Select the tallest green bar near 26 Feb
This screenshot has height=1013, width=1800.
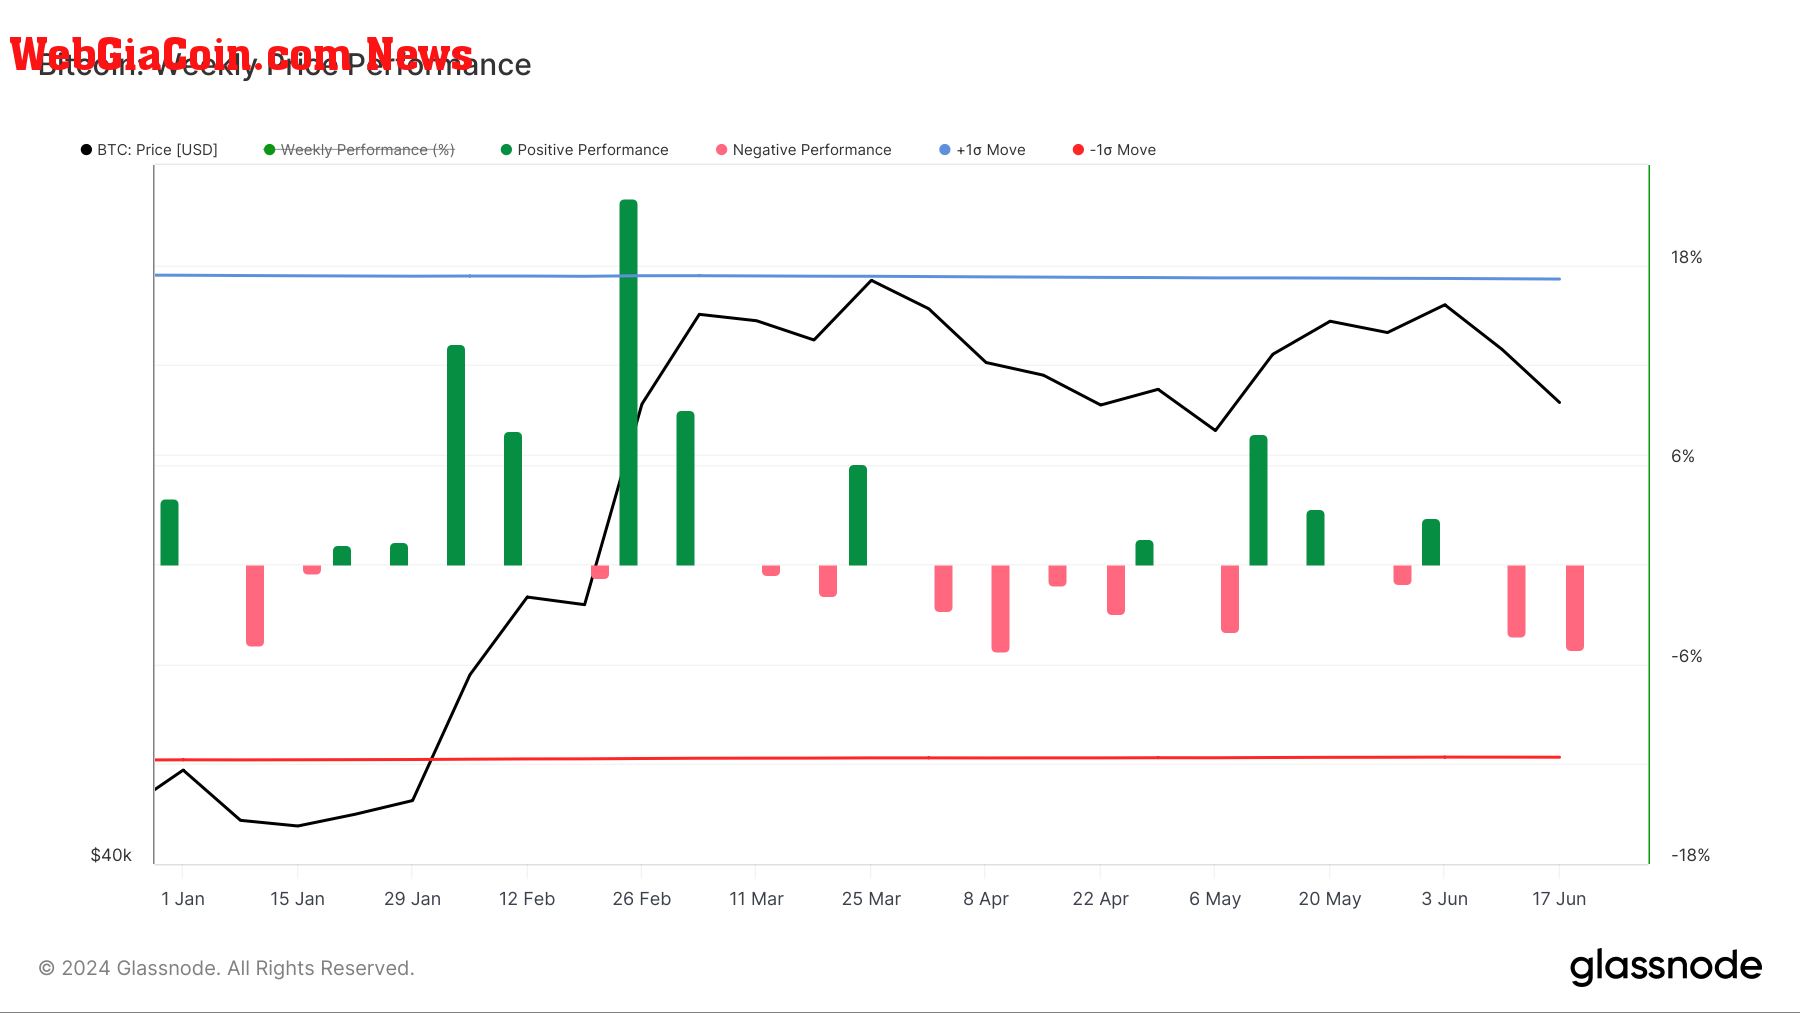(628, 382)
